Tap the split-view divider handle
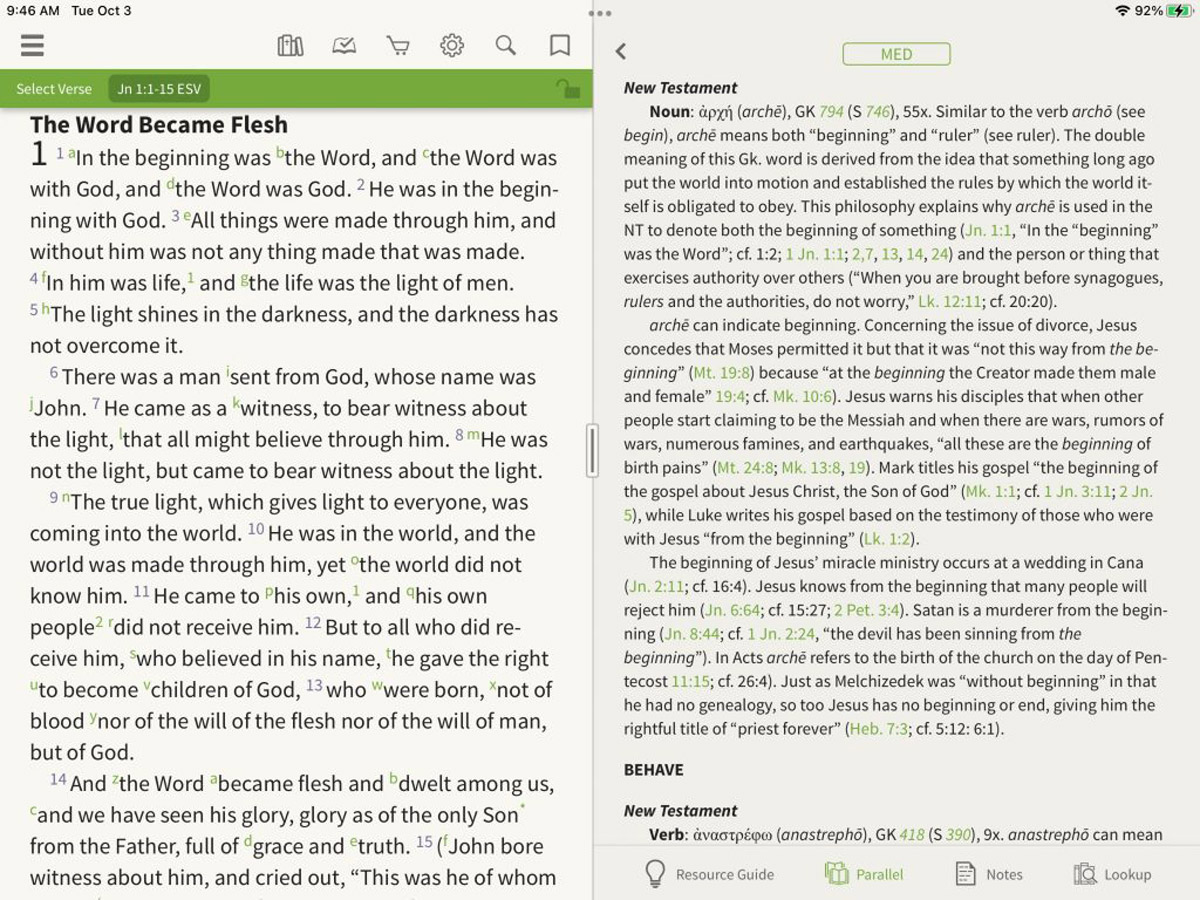Image resolution: width=1200 pixels, height=900 pixels. coord(592,451)
